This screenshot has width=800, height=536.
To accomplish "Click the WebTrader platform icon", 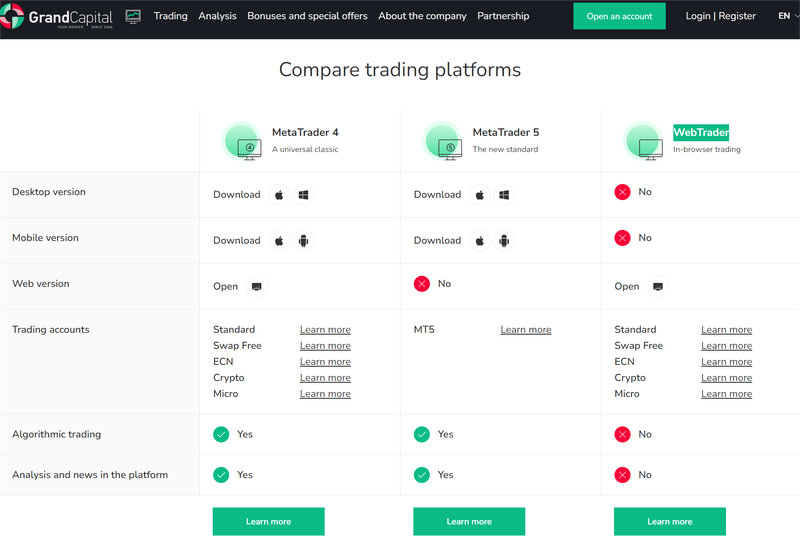I will pos(643,141).
